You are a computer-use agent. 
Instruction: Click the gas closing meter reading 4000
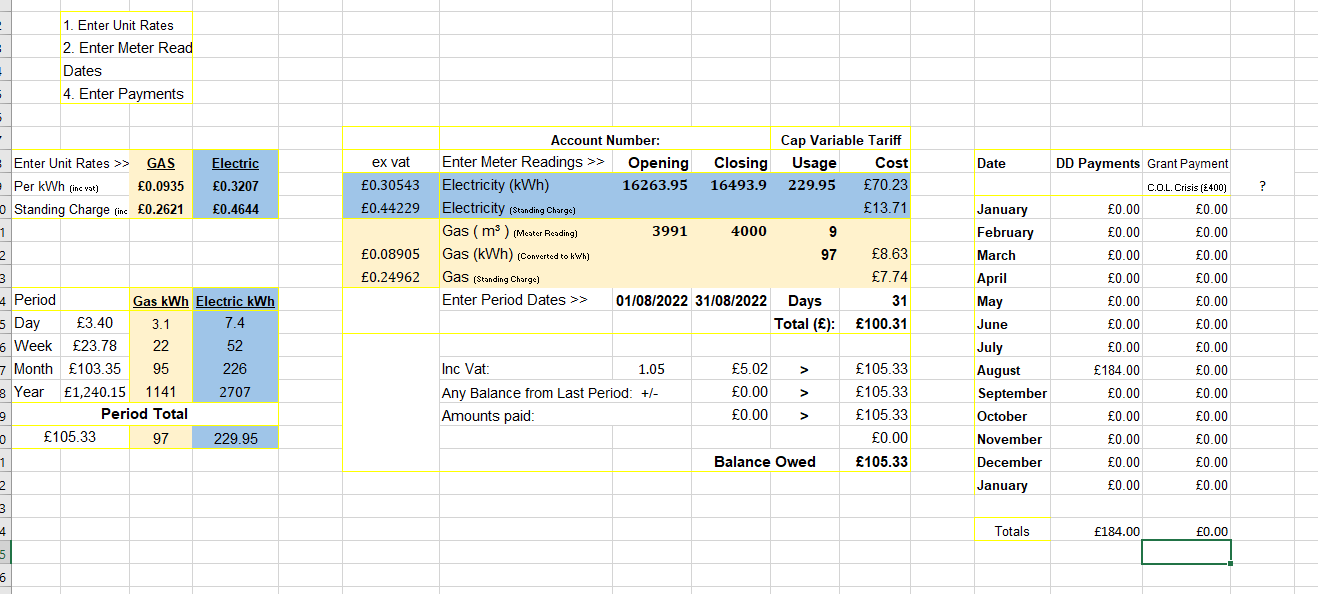pos(748,231)
